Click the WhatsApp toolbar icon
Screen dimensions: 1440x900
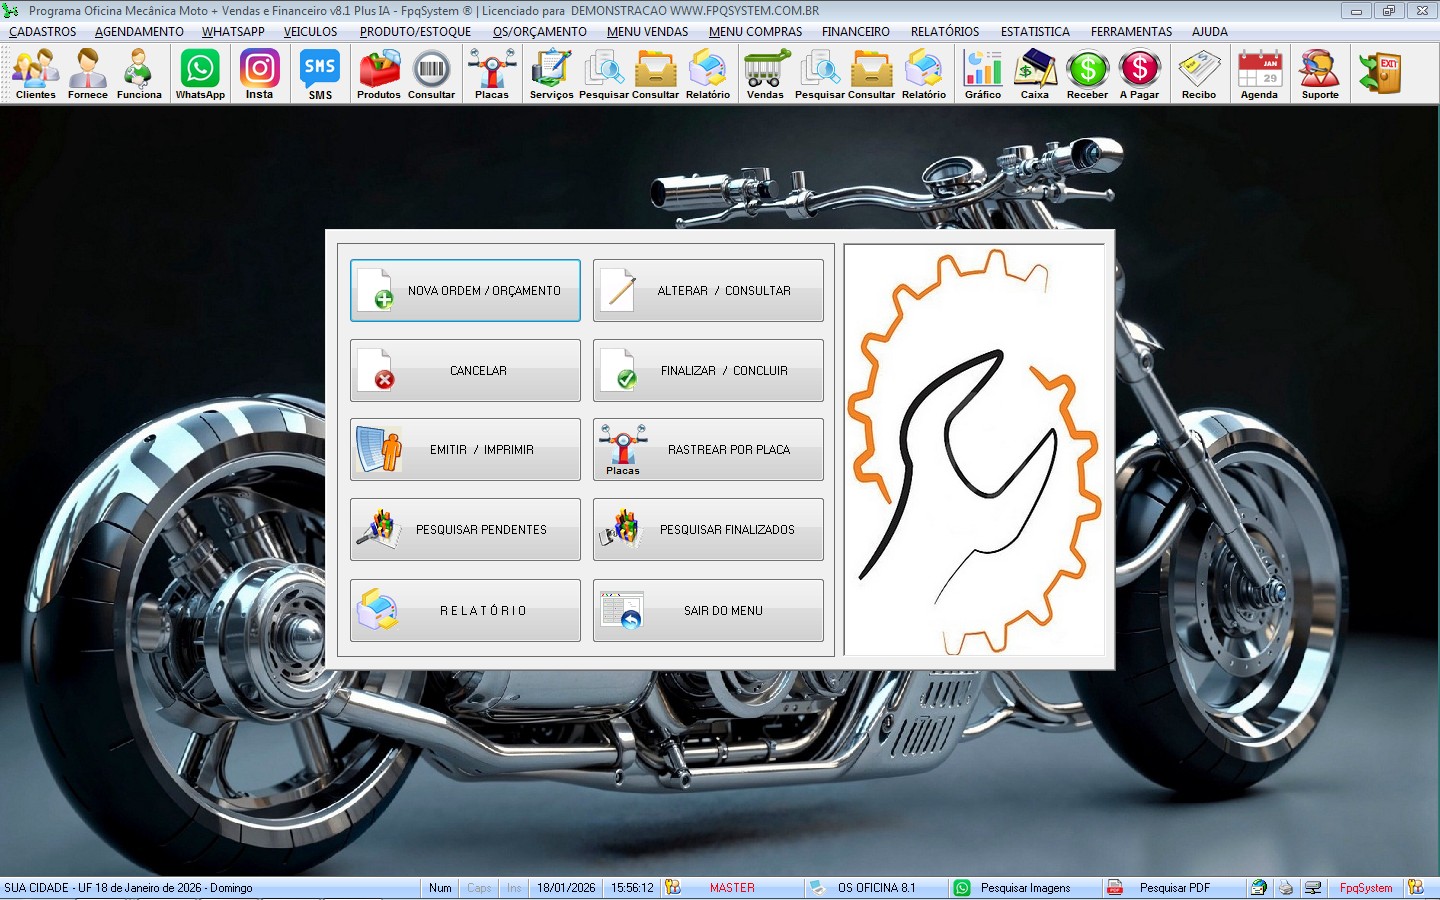200,74
